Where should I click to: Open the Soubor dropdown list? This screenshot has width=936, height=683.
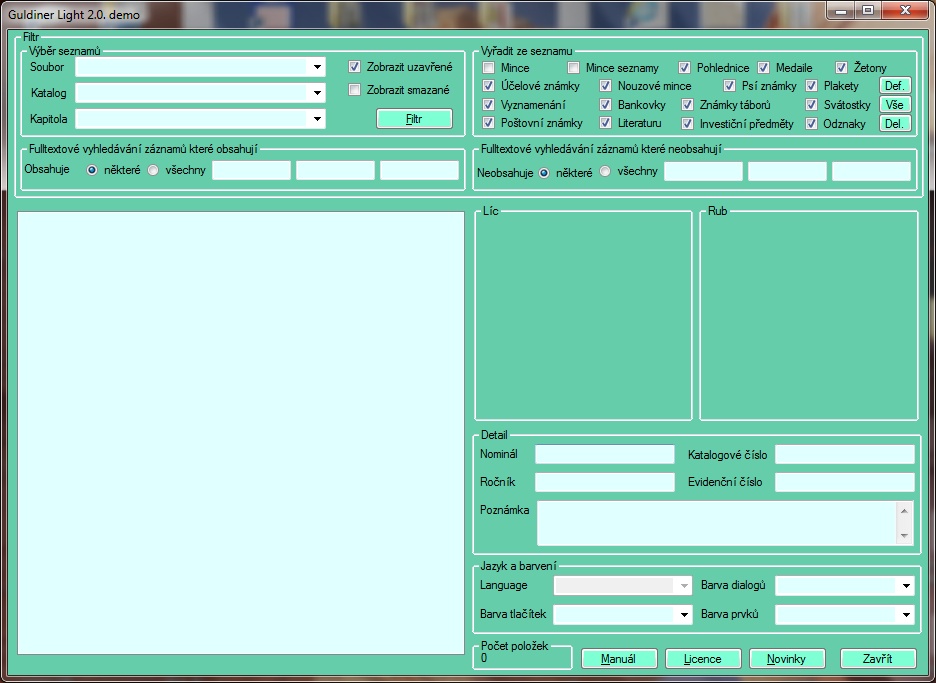pyautogui.click(x=317, y=67)
